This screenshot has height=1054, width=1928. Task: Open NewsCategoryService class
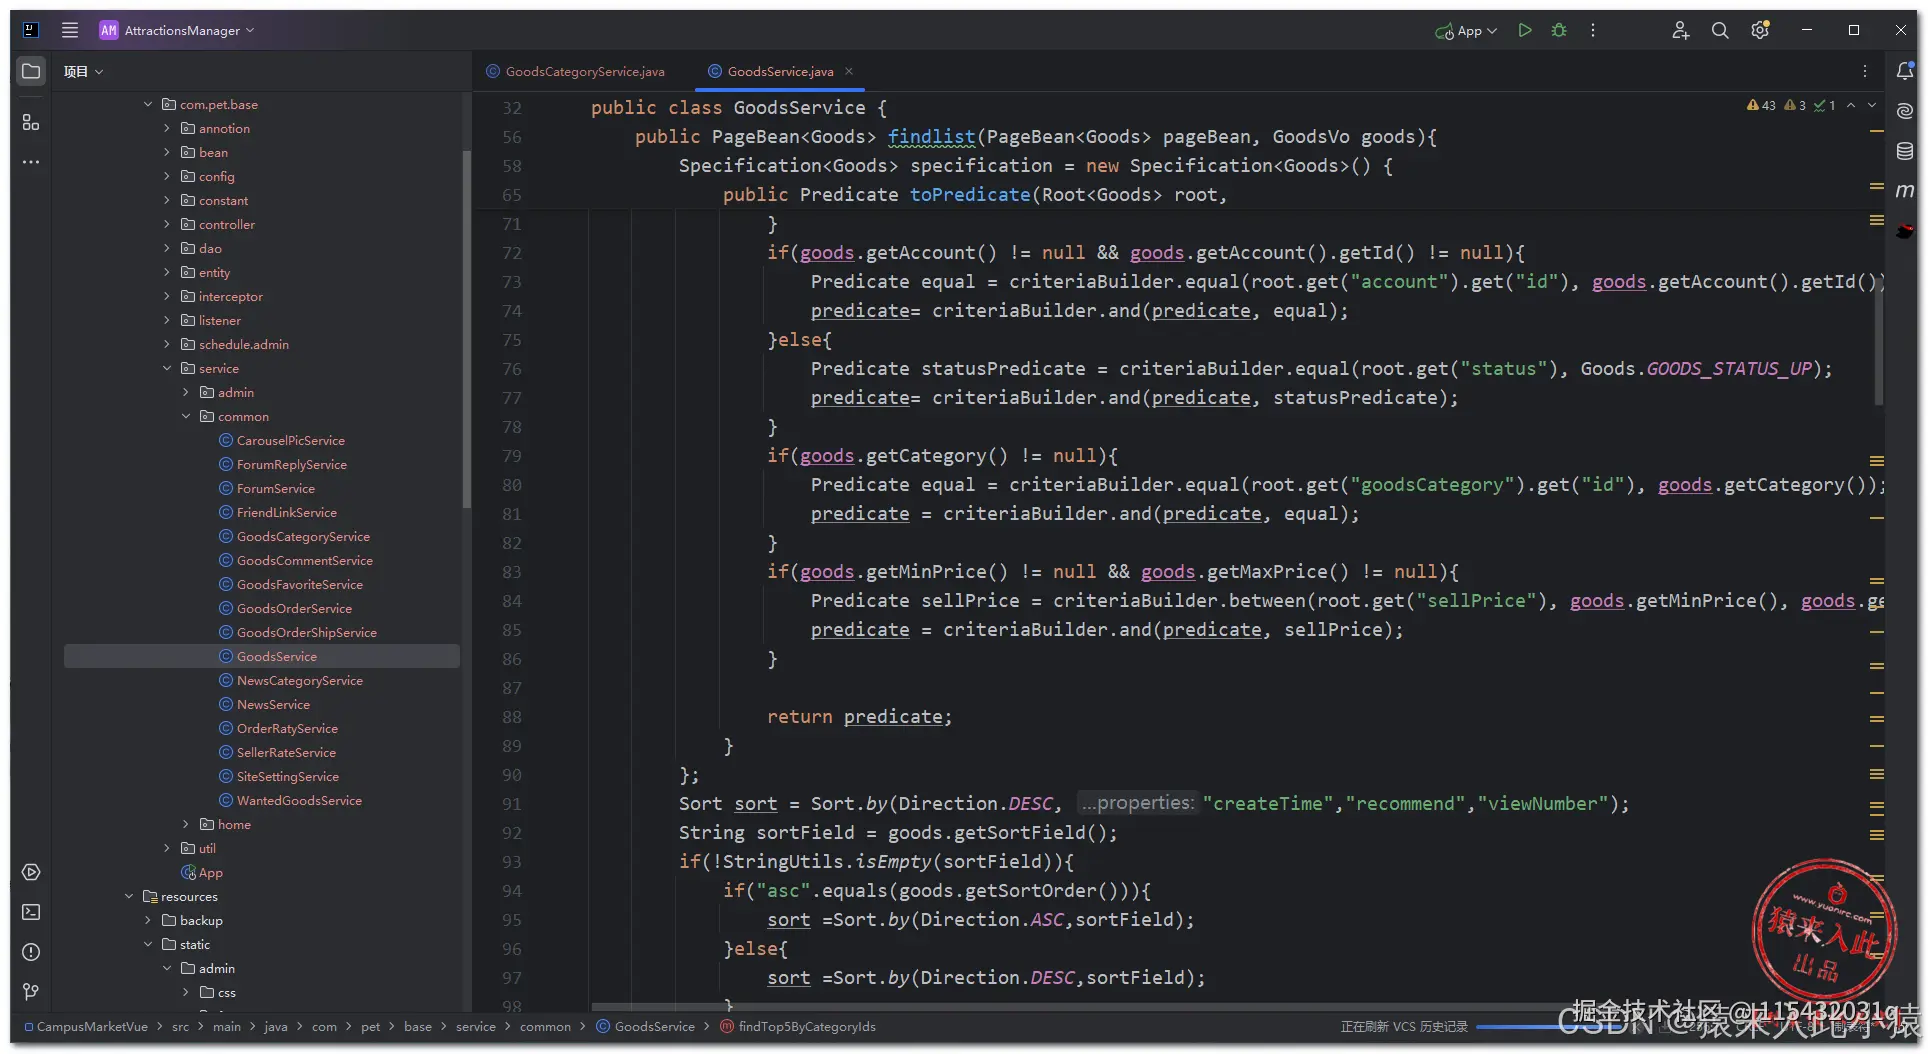click(x=300, y=680)
